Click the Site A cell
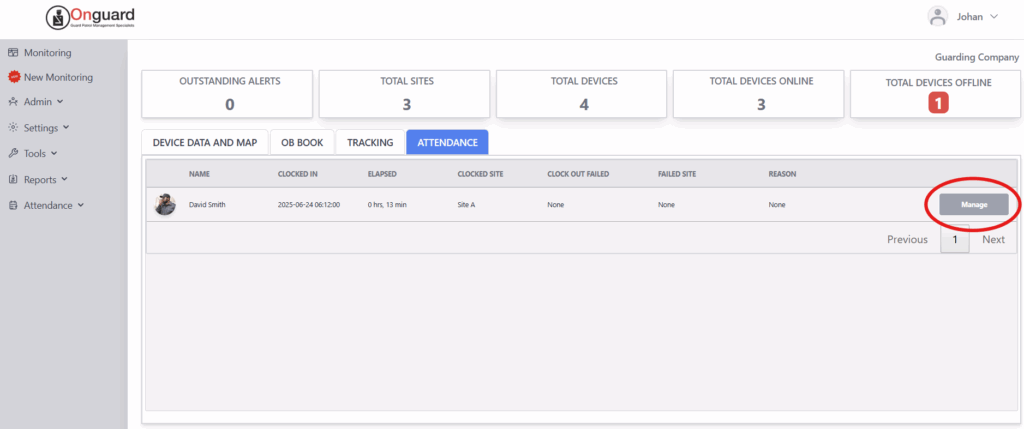1024x429 pixels. [x=466, y=204]
